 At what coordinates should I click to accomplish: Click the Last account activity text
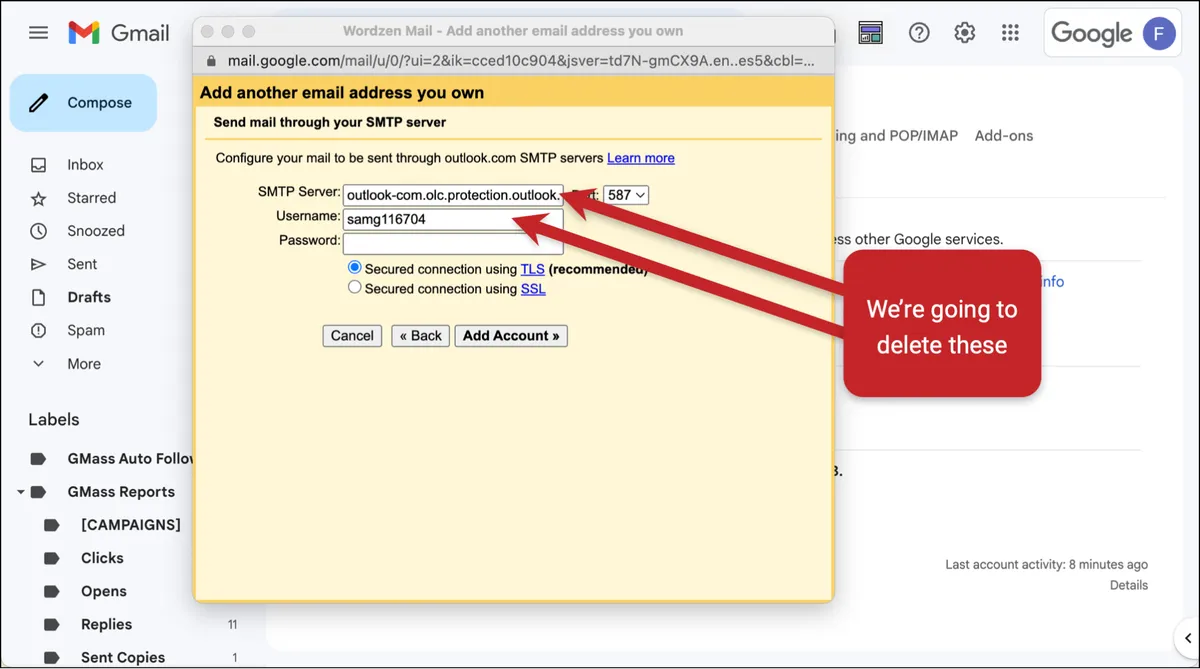(1047, 565)
